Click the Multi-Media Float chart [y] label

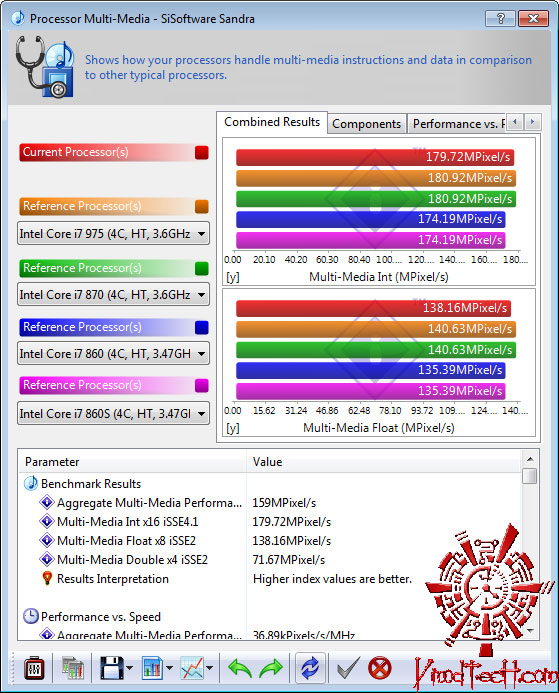tap(232, 428)
